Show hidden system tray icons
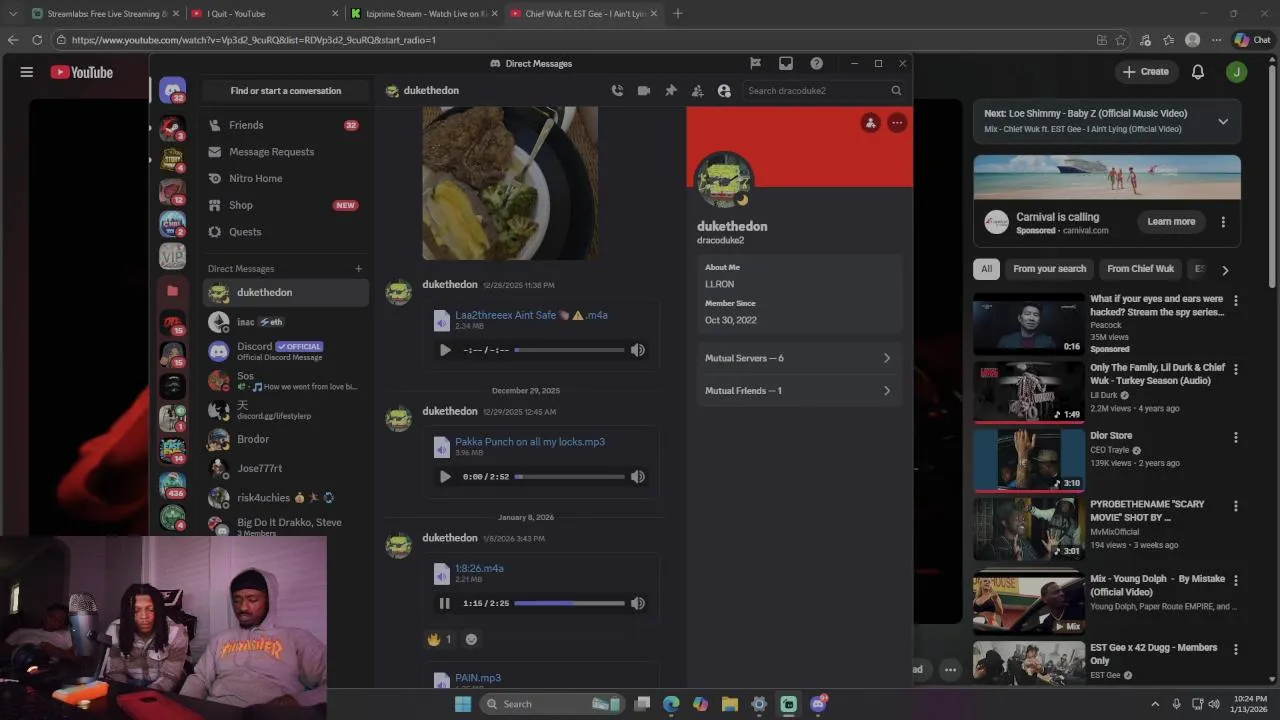1280x720 pixels. coord(1155,704)
